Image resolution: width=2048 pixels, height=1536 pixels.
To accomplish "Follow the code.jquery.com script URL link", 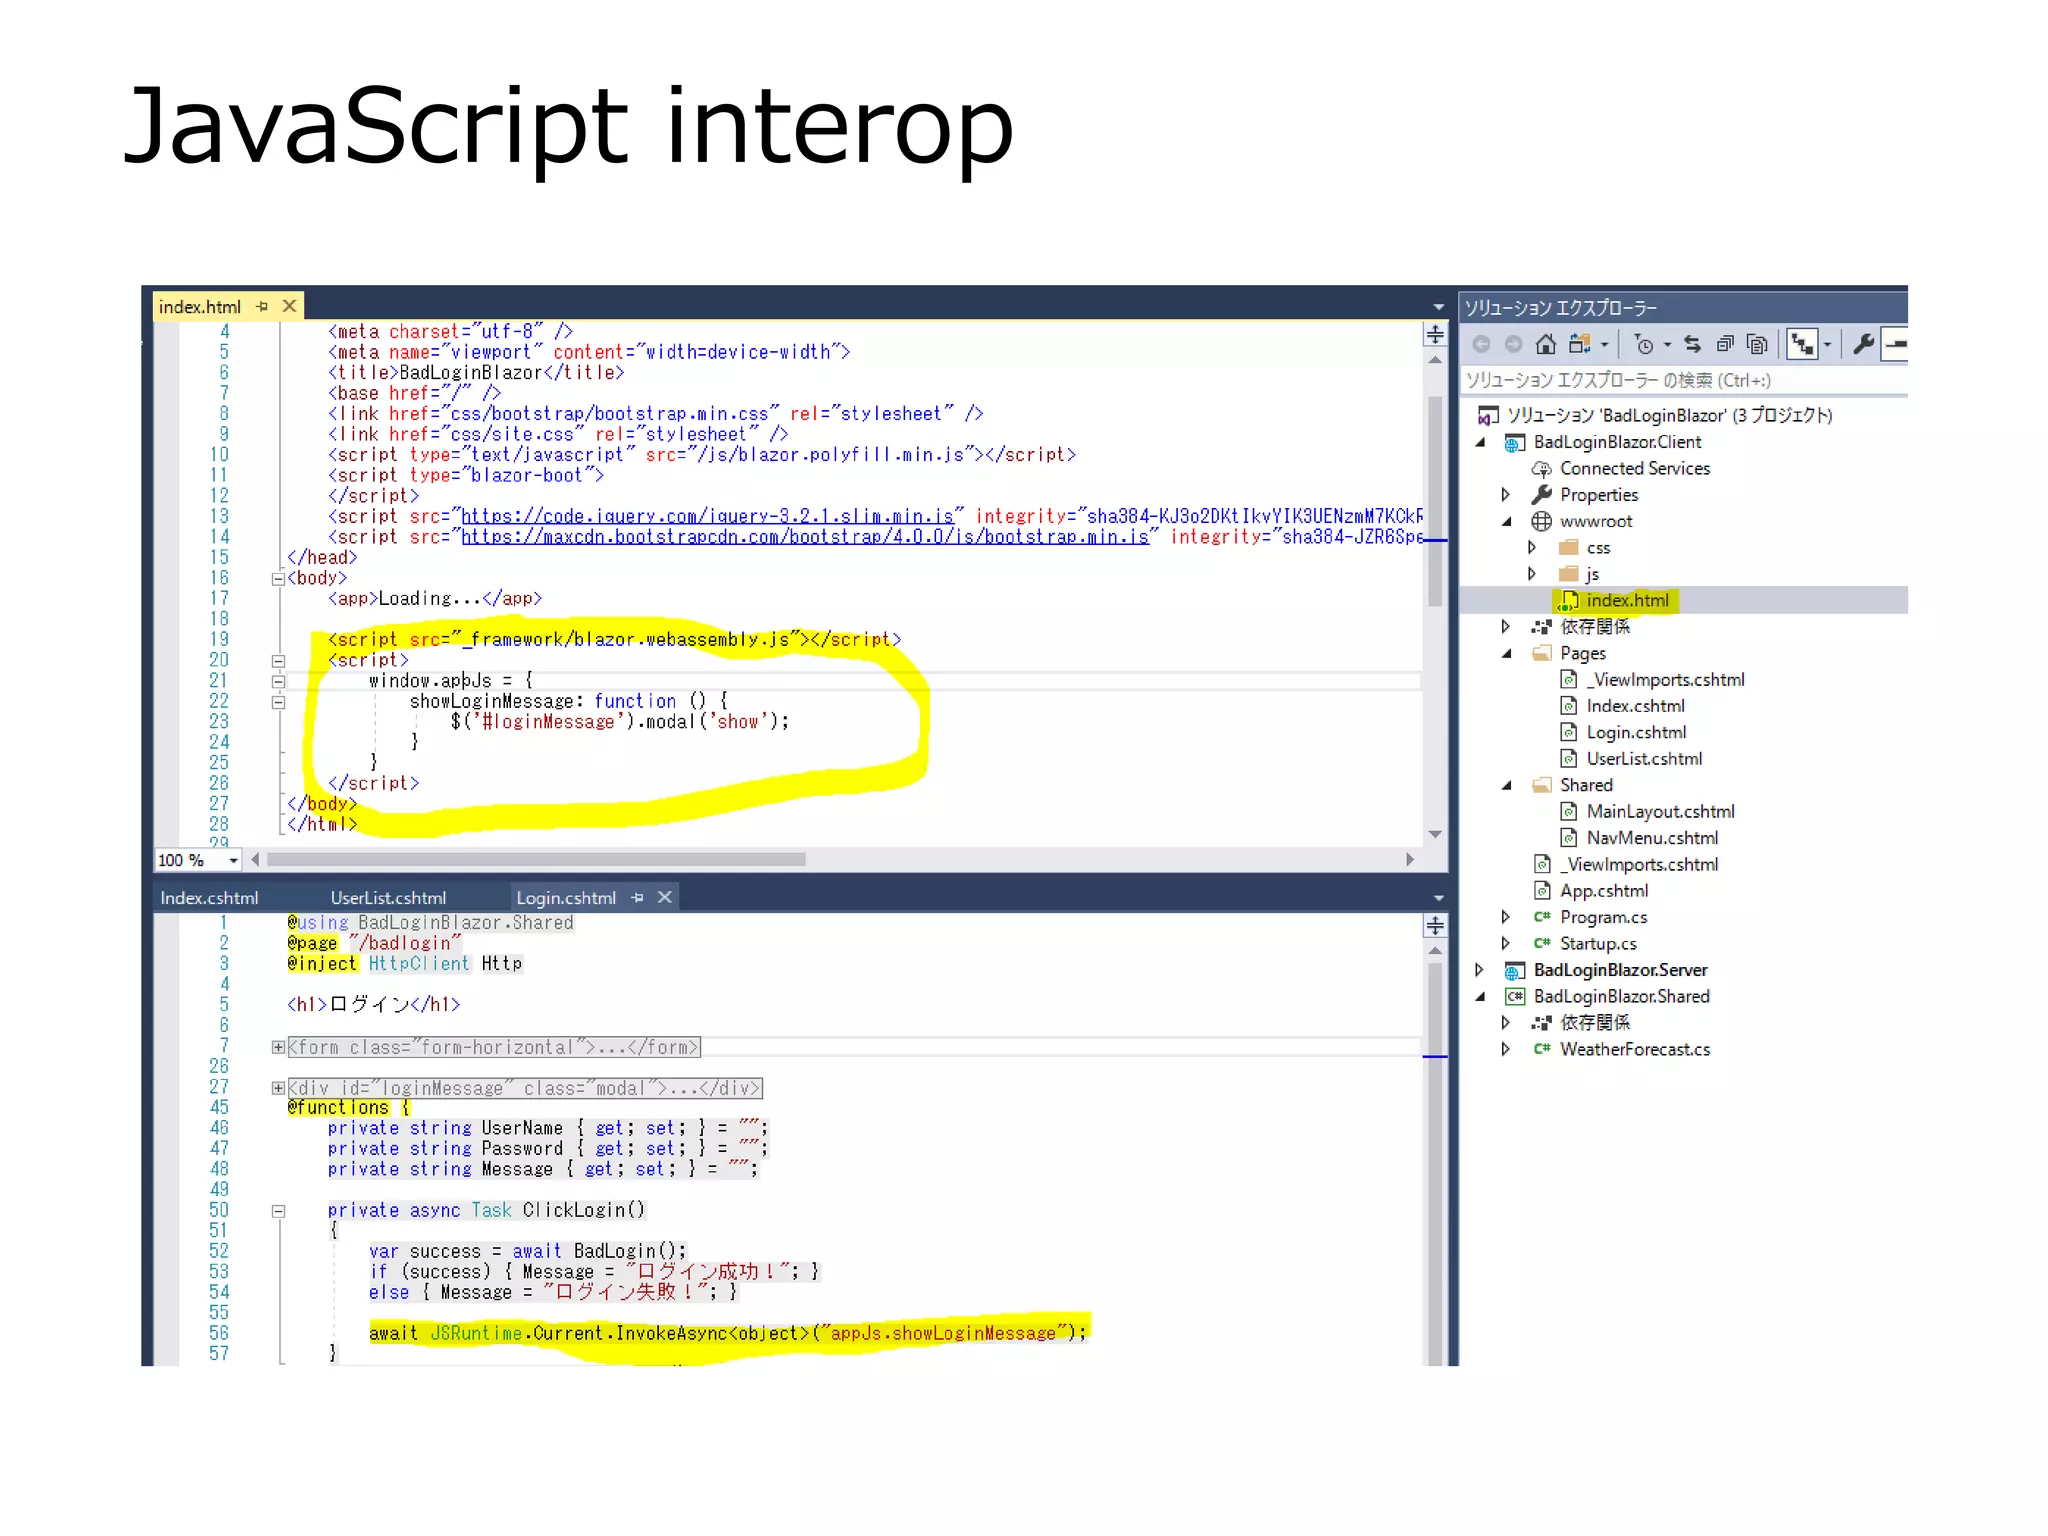I will tap(707, 516).
